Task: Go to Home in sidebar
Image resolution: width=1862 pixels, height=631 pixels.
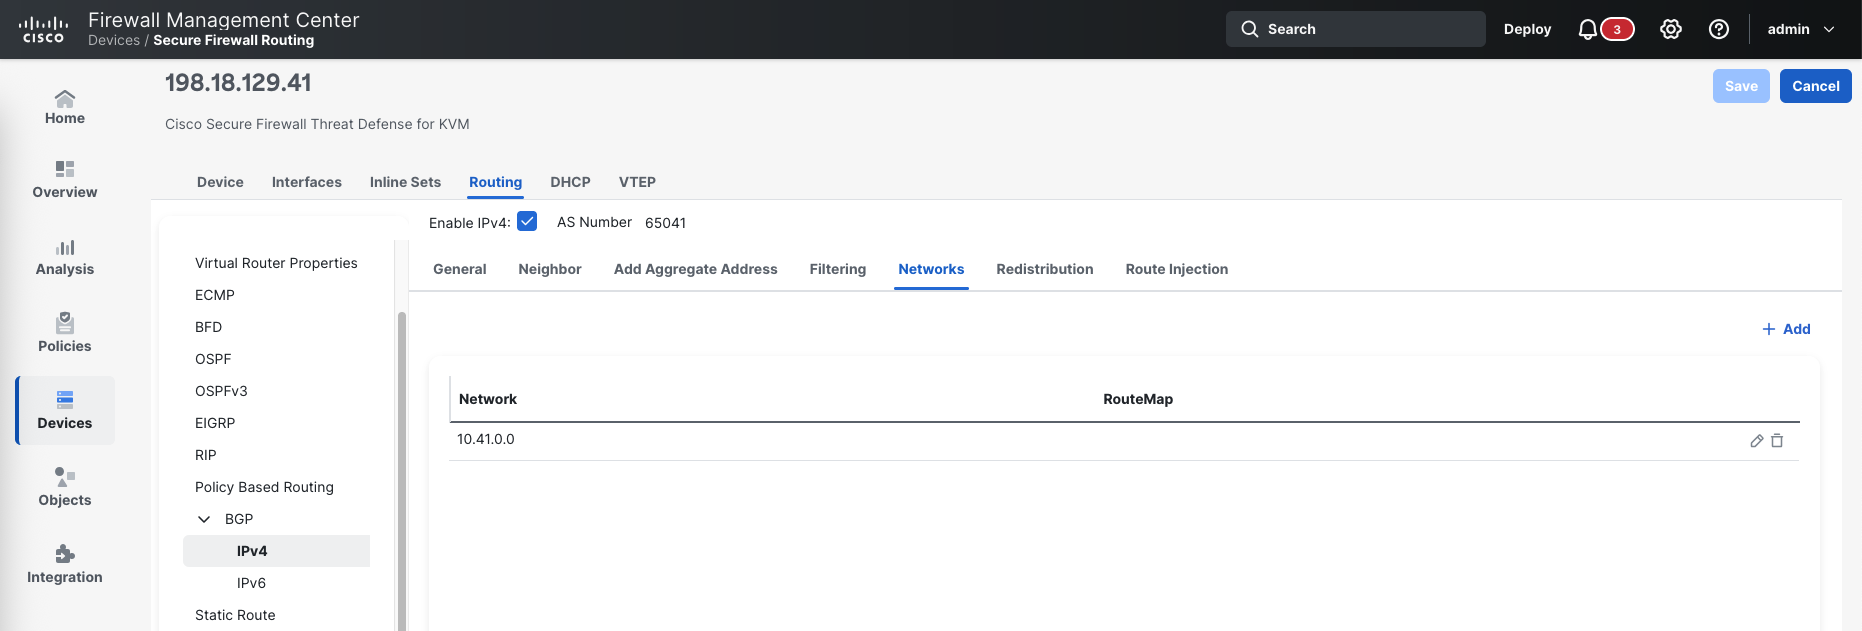Action: 65,107
